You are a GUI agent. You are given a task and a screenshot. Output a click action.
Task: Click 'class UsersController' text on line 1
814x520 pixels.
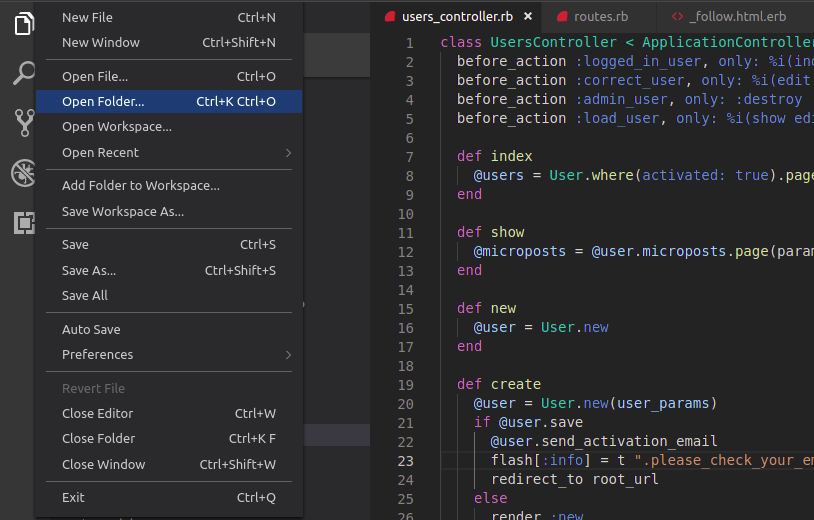[528, 42]
